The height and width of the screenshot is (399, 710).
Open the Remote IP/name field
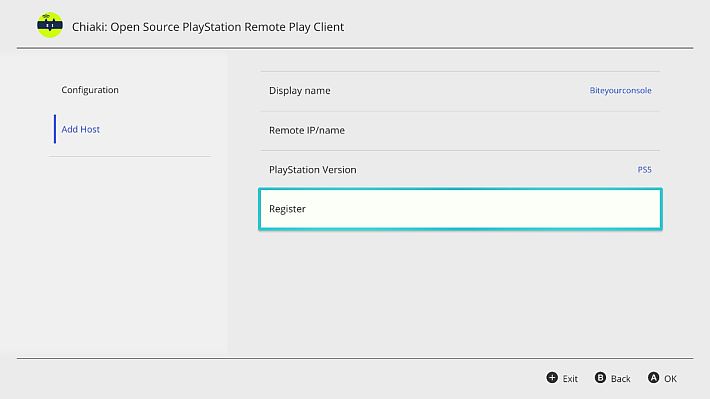(x=460, y=130)
